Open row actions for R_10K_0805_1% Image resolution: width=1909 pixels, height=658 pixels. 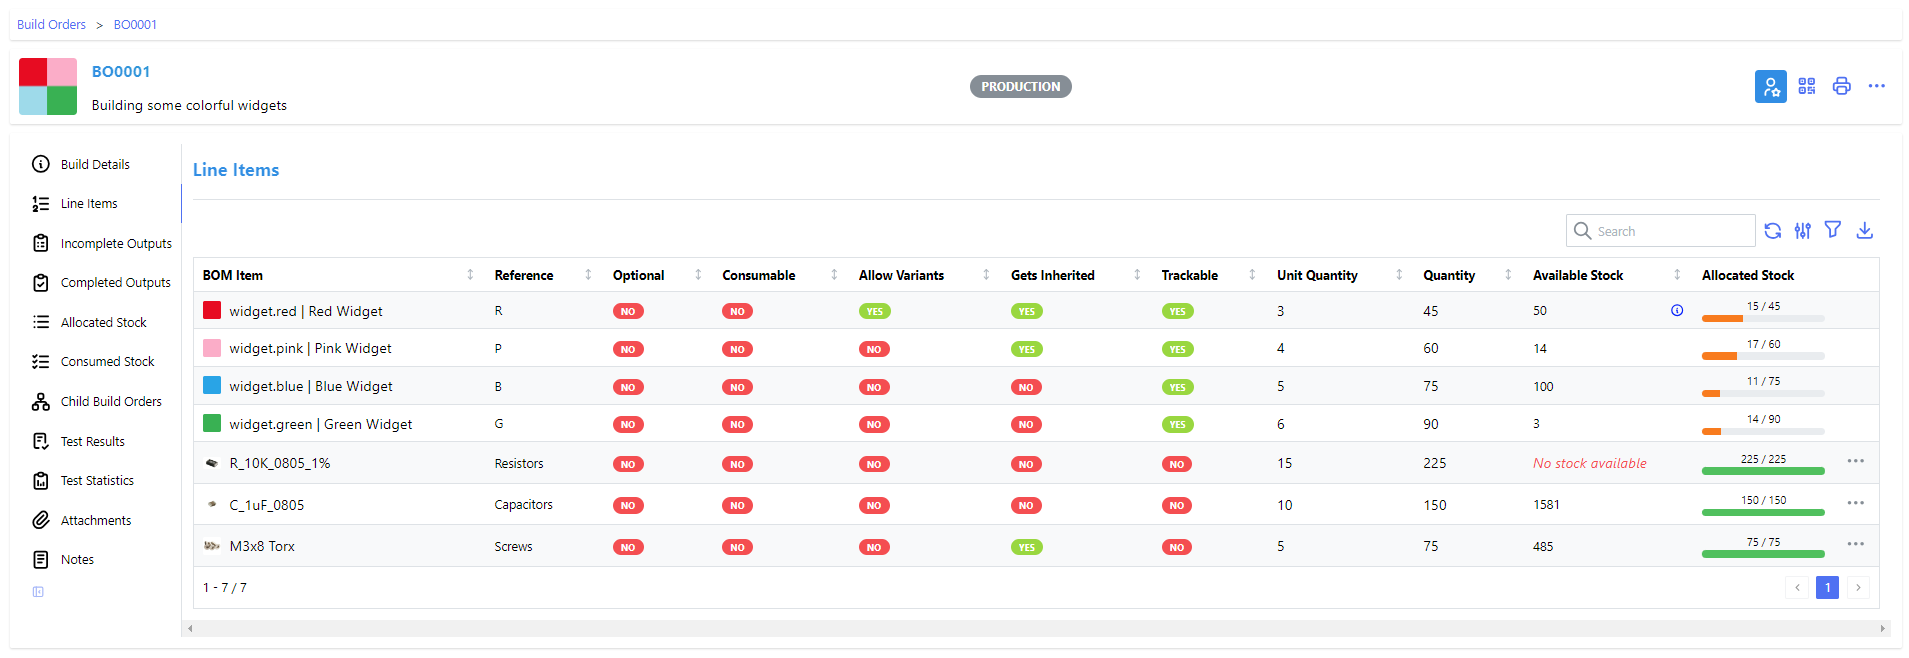tap(1855, 462)
